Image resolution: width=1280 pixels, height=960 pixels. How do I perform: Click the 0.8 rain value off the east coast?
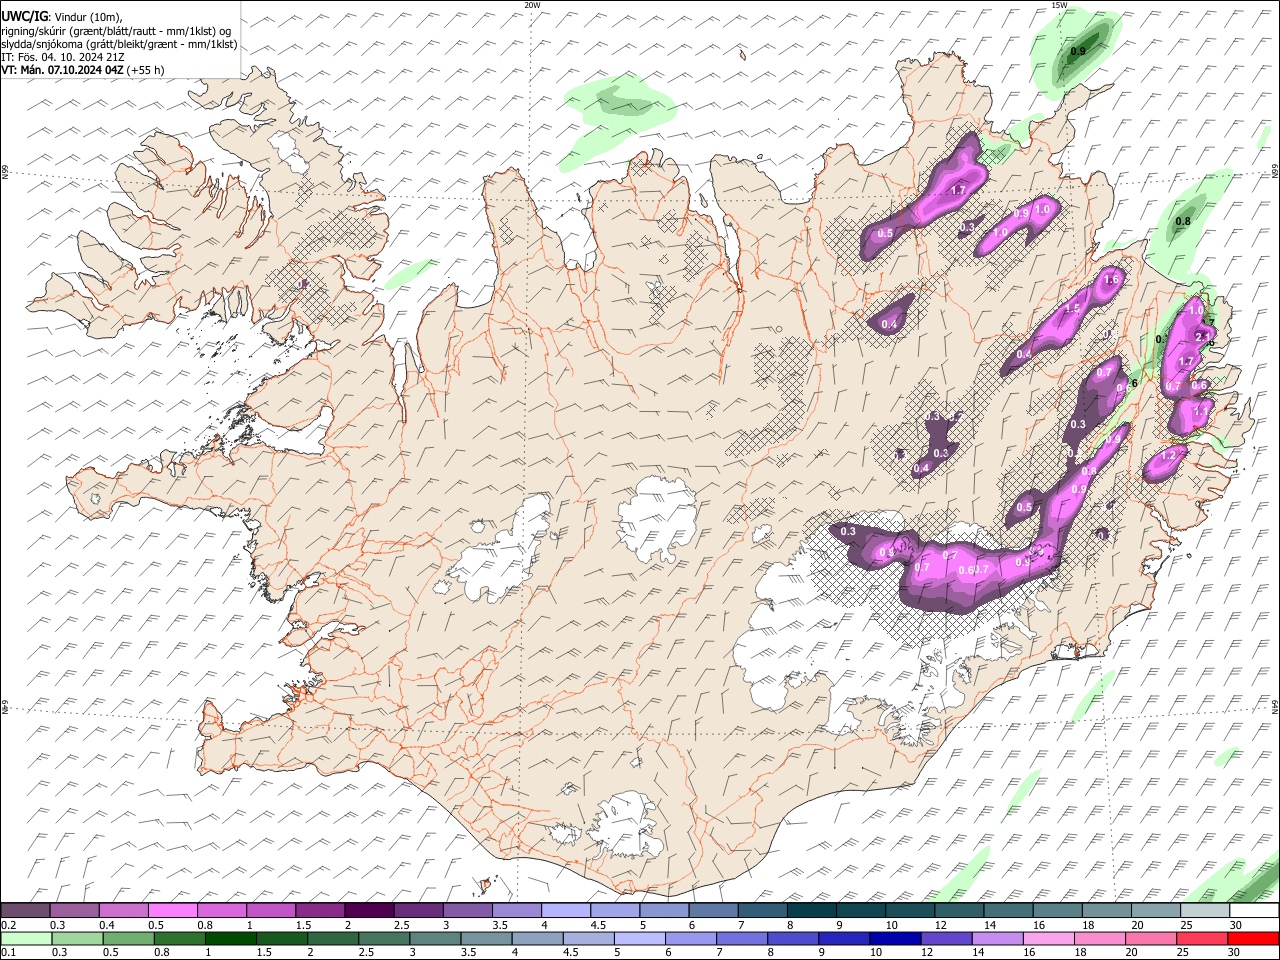click(1183, 221)
